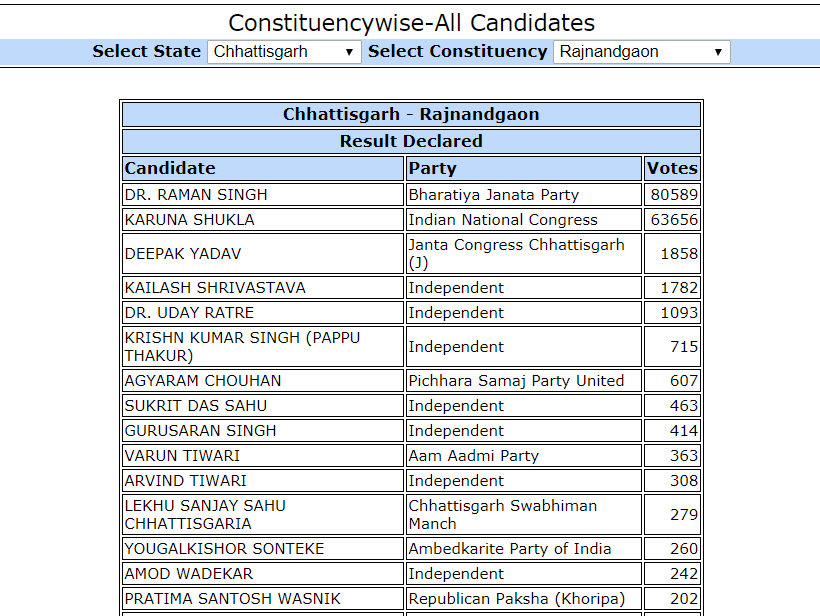820x616 pixels.
Task: Click the Bharatiya Janata Party cell
Action: click(523, 195)
